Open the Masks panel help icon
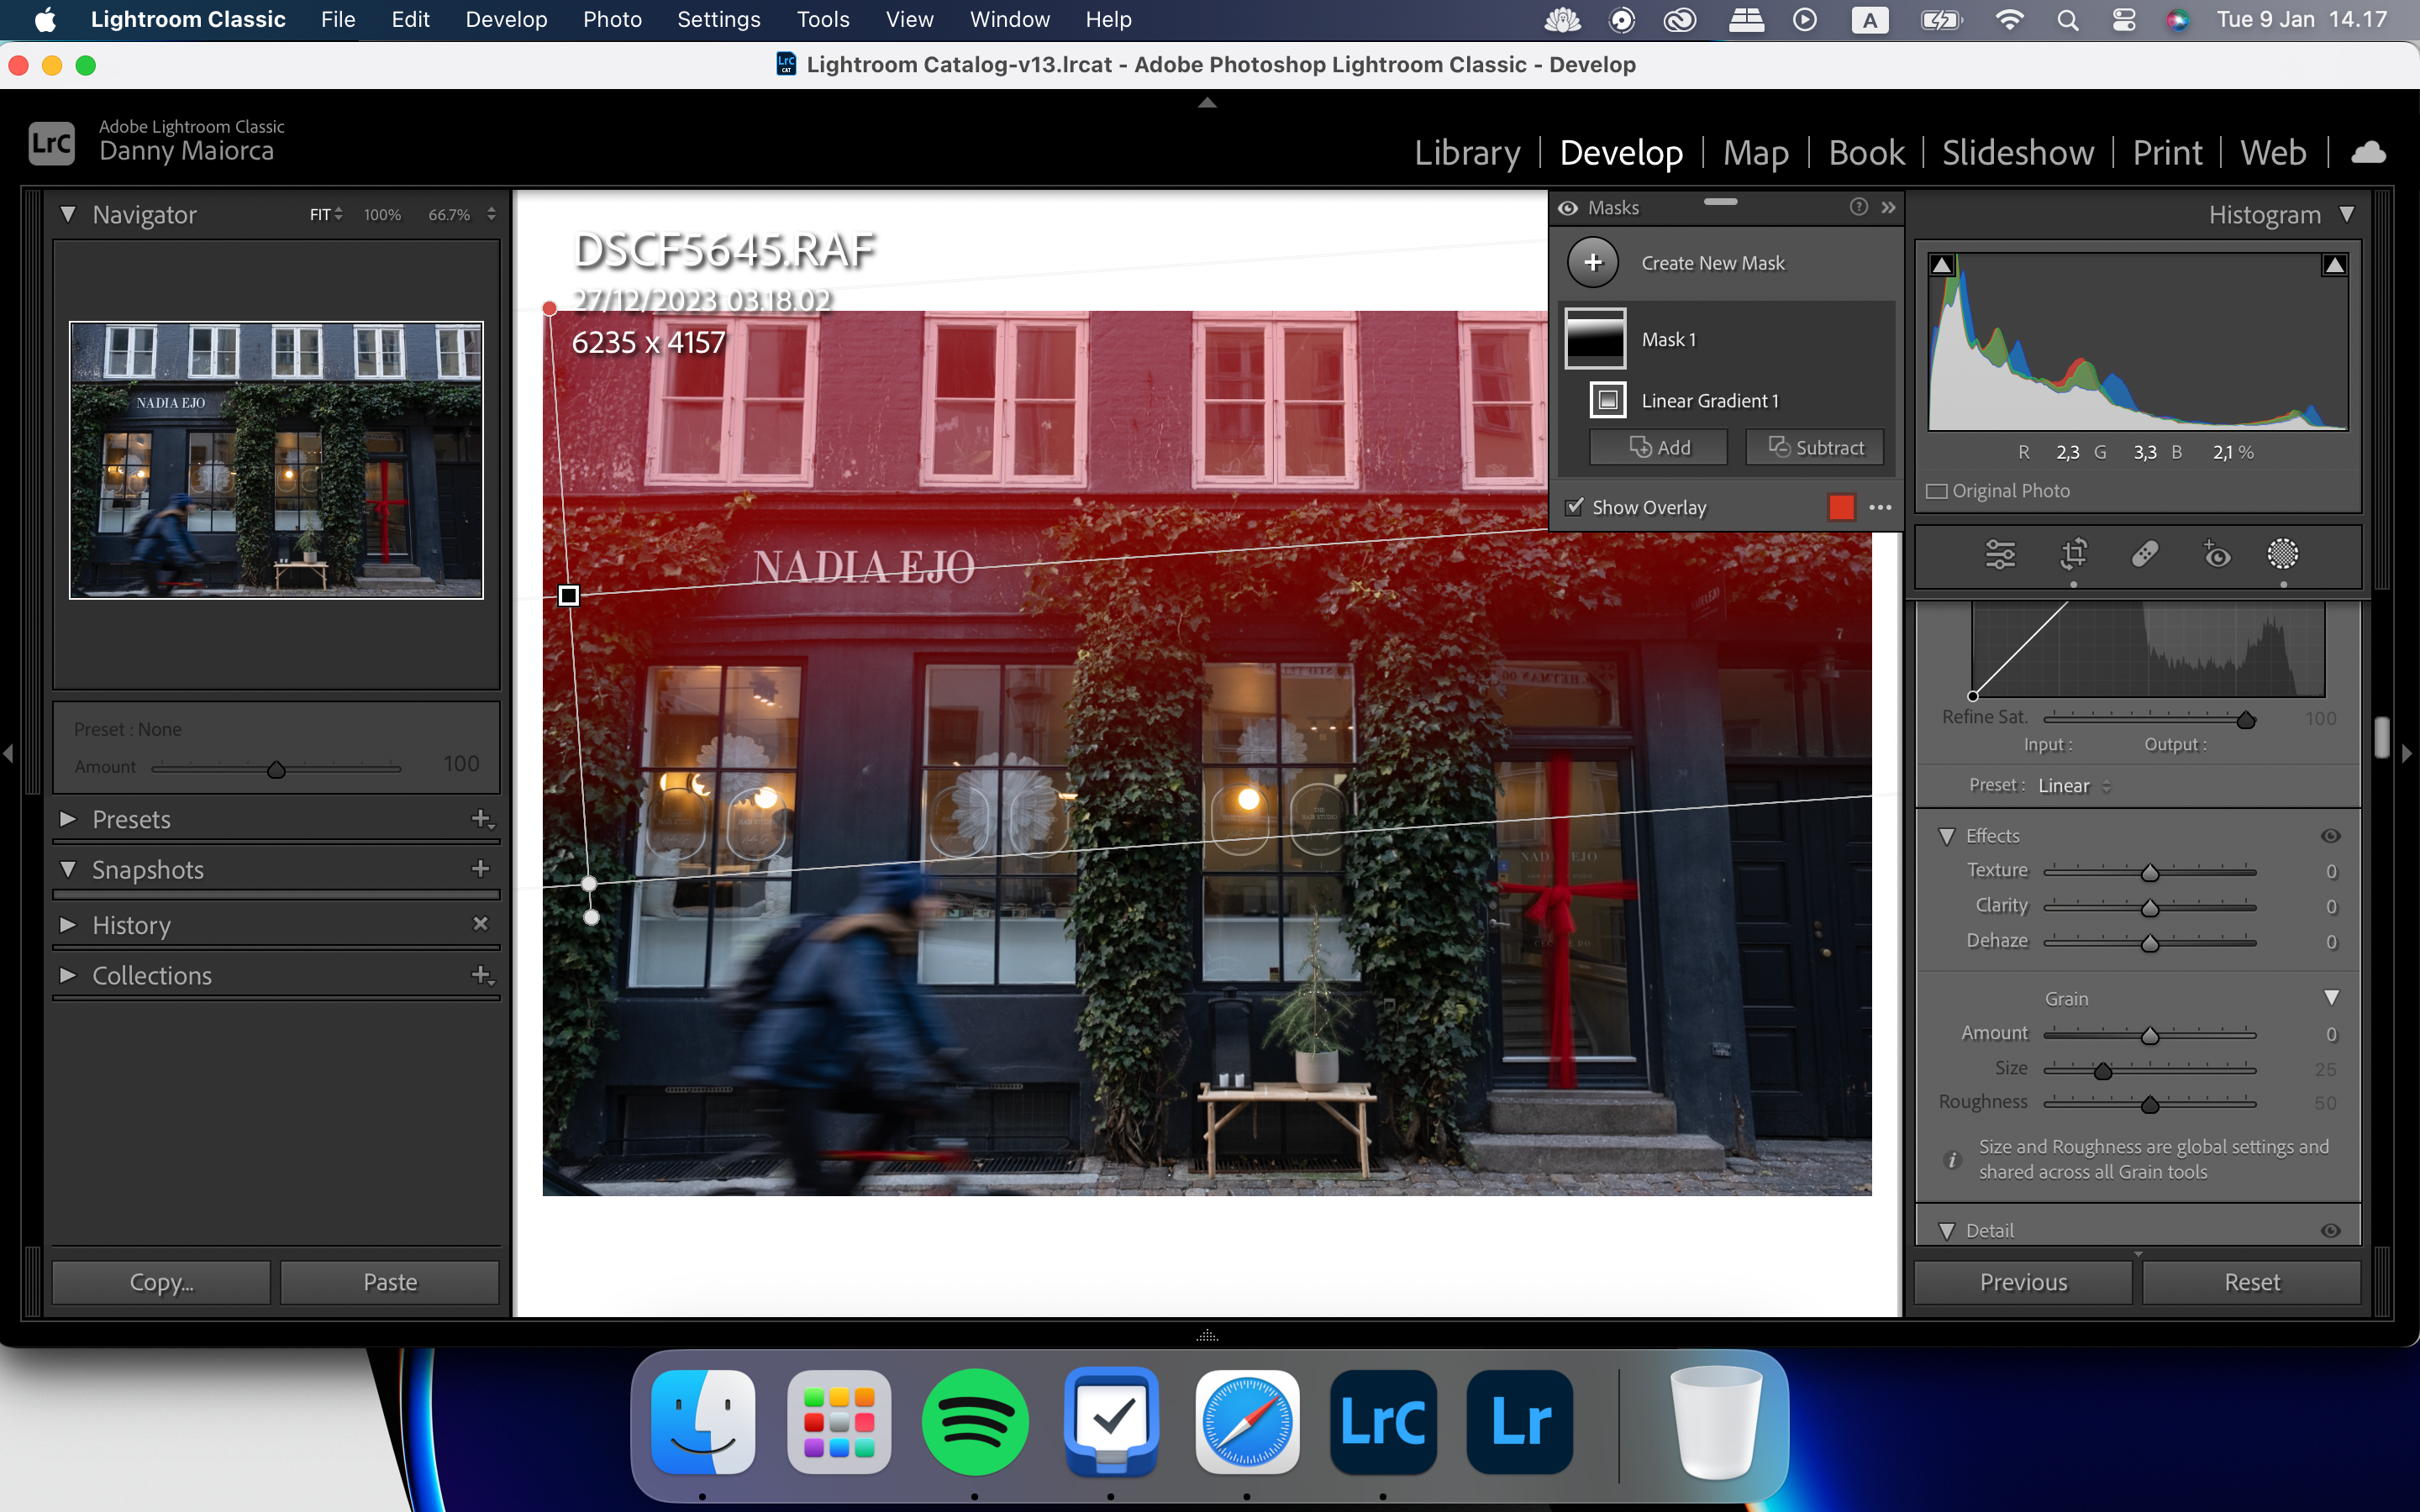Viewport: 2420px width, 1512px height. (x=1858, y=207)
